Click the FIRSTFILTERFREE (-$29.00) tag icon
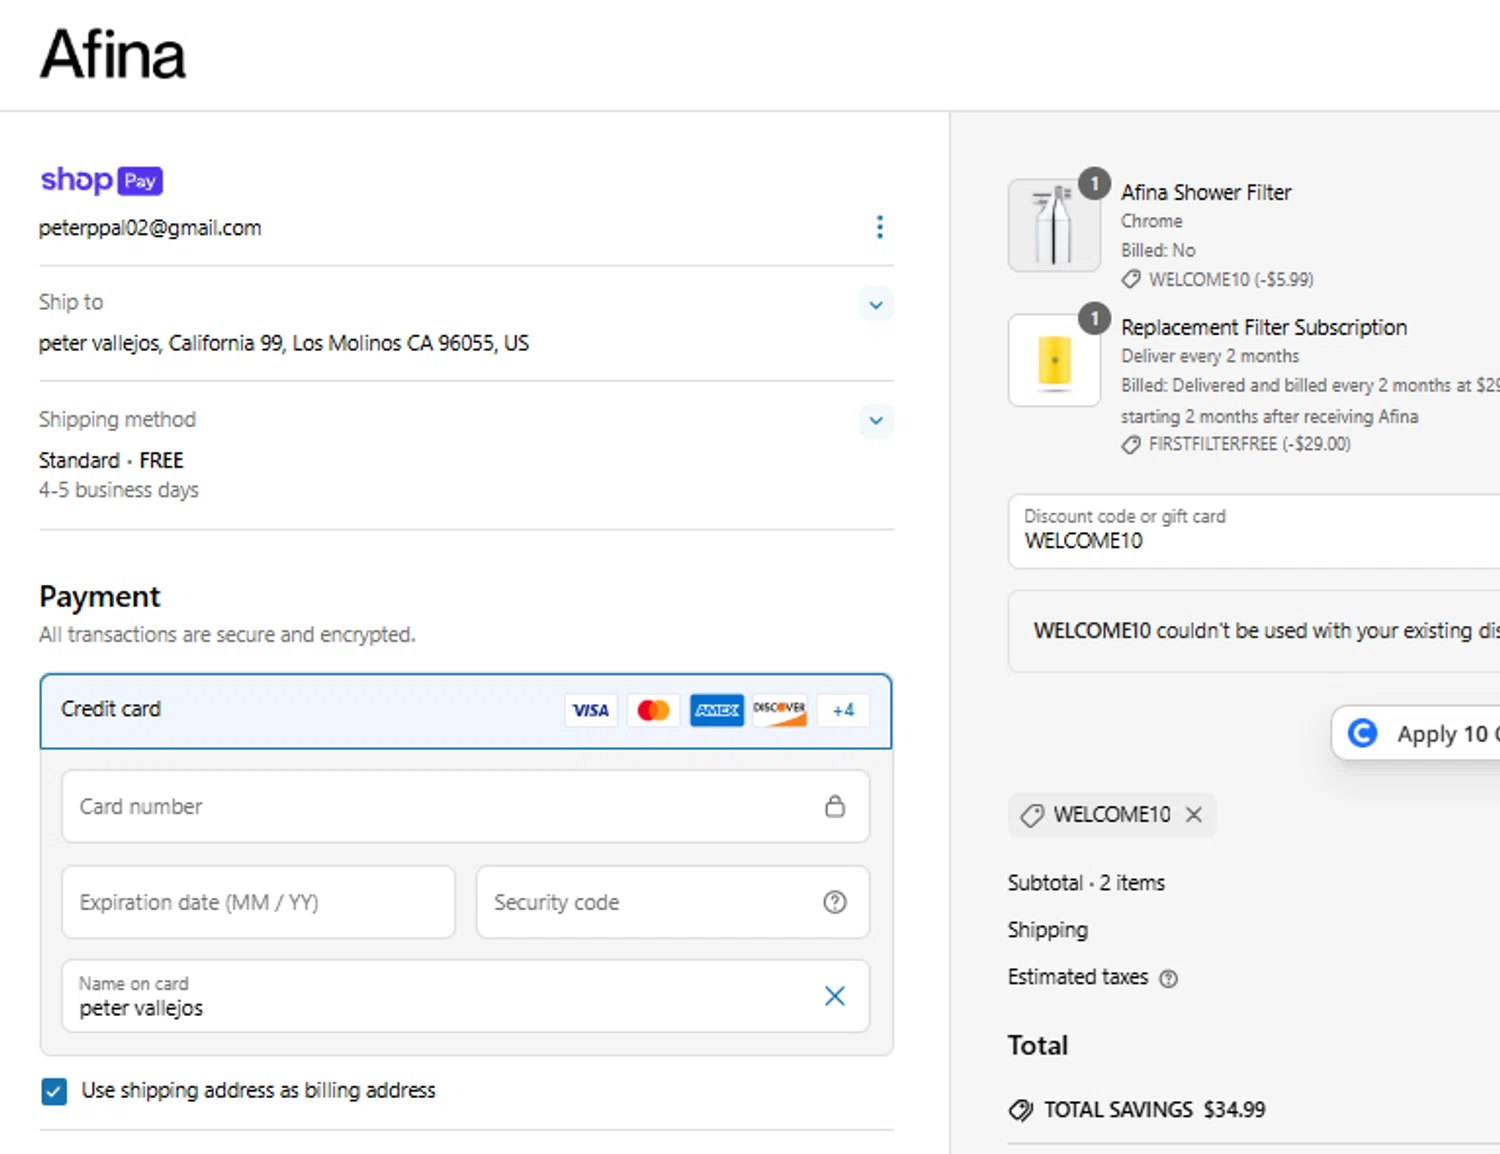Screen dimensions: 1500x1154 [x=1131, y=445]
